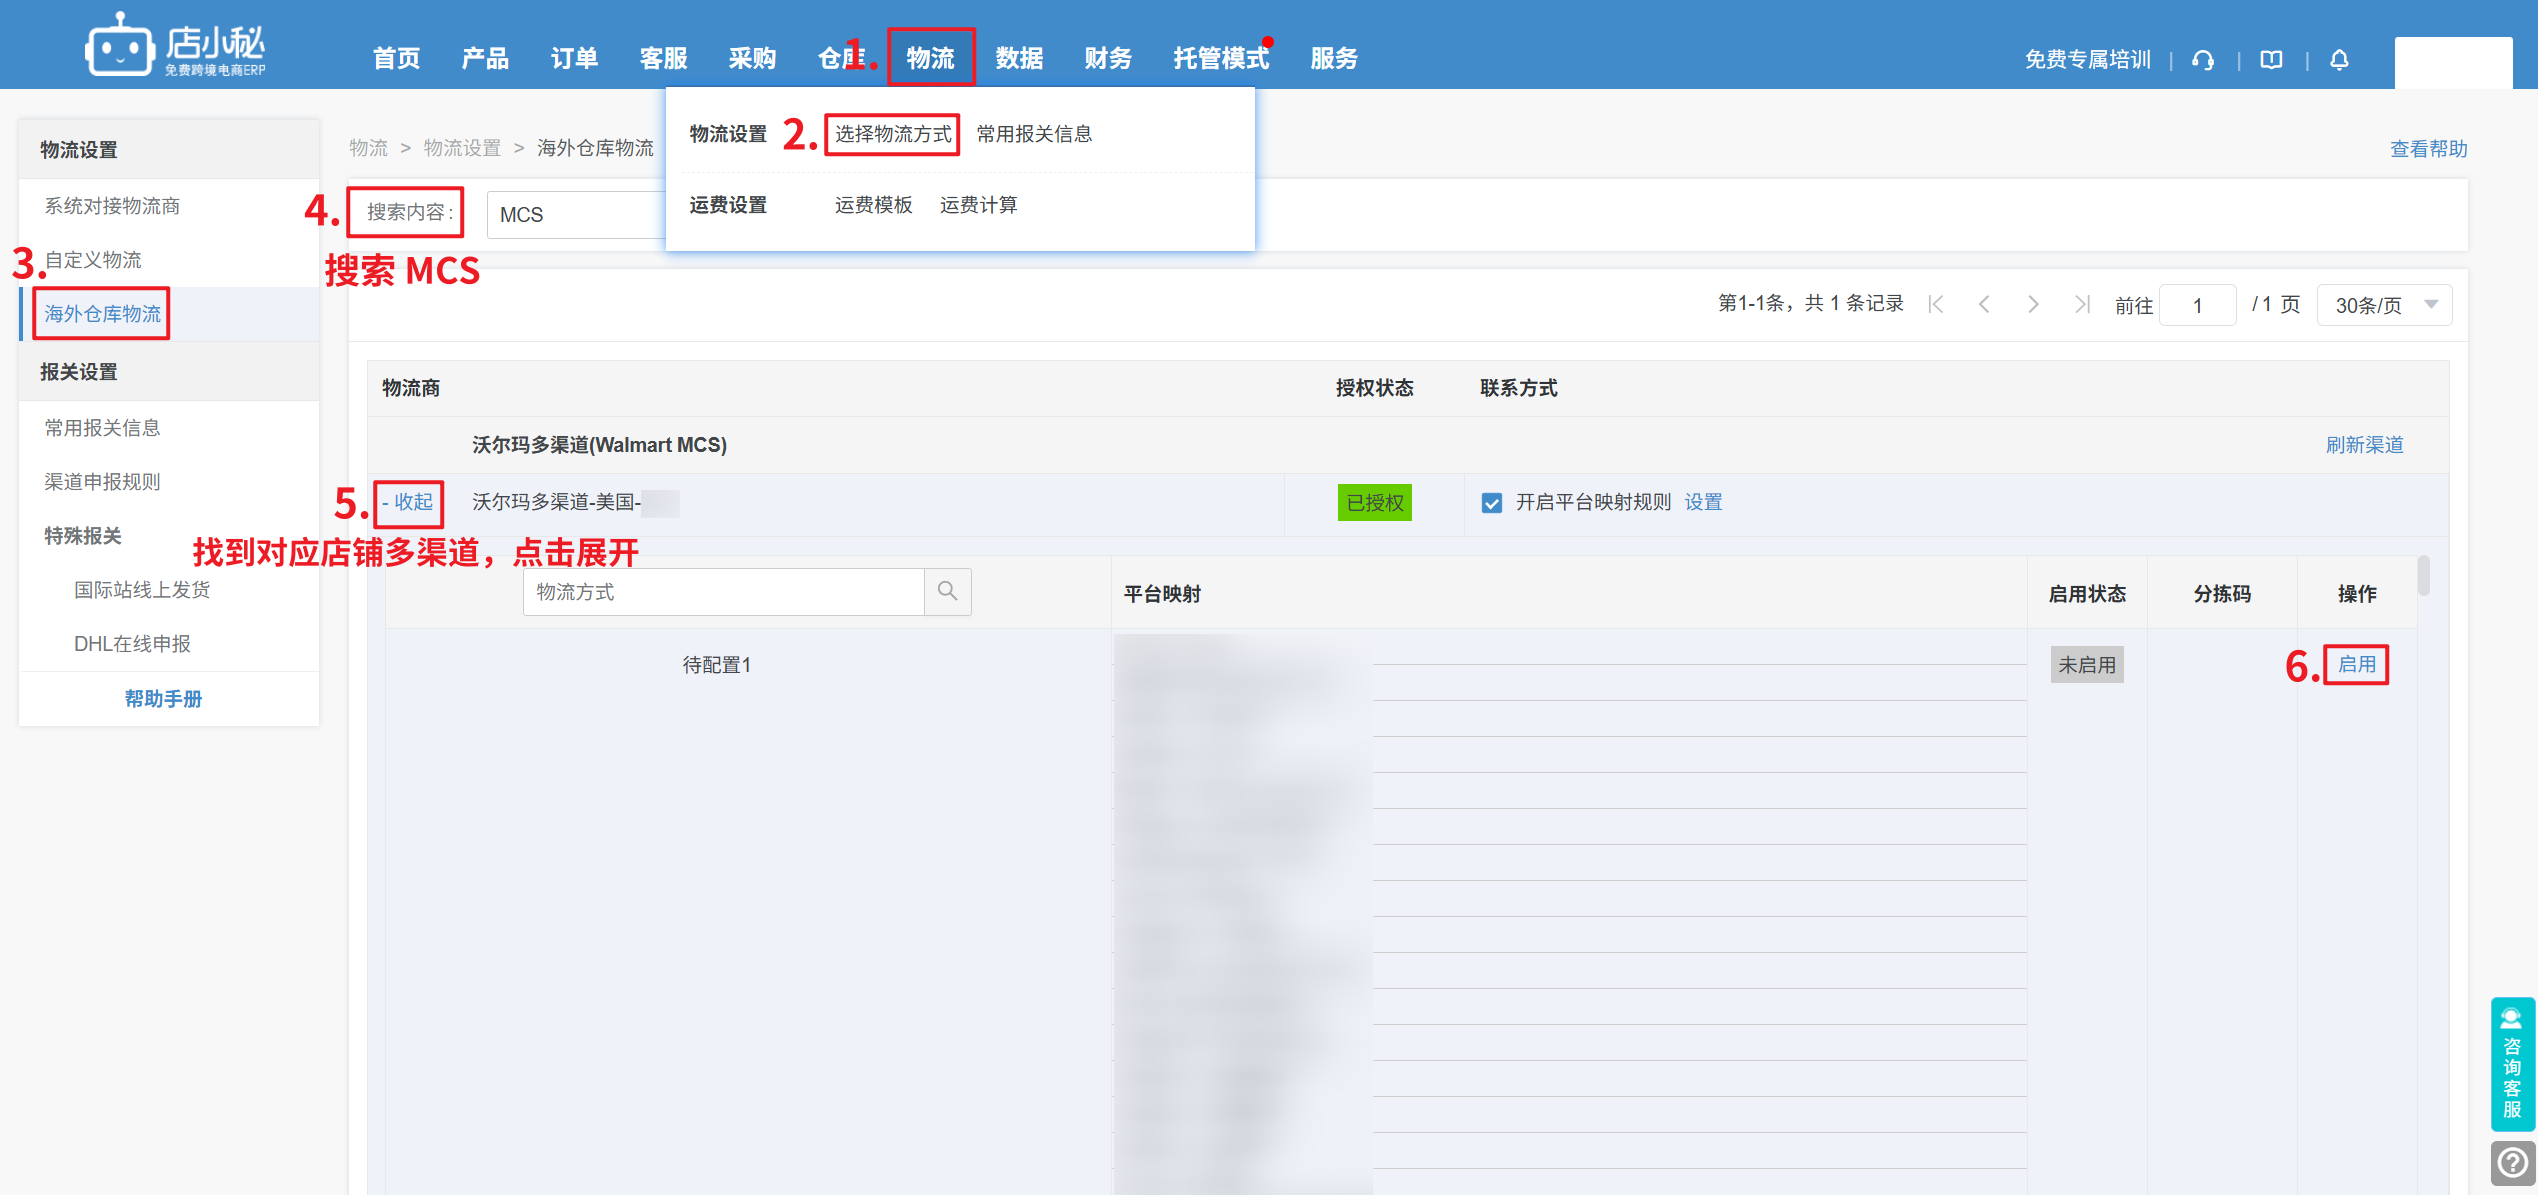Click the question mark help icon
The width and height of the screenshot is (2538, 1195).
pyautogui.click(x=2512, y=1163)
